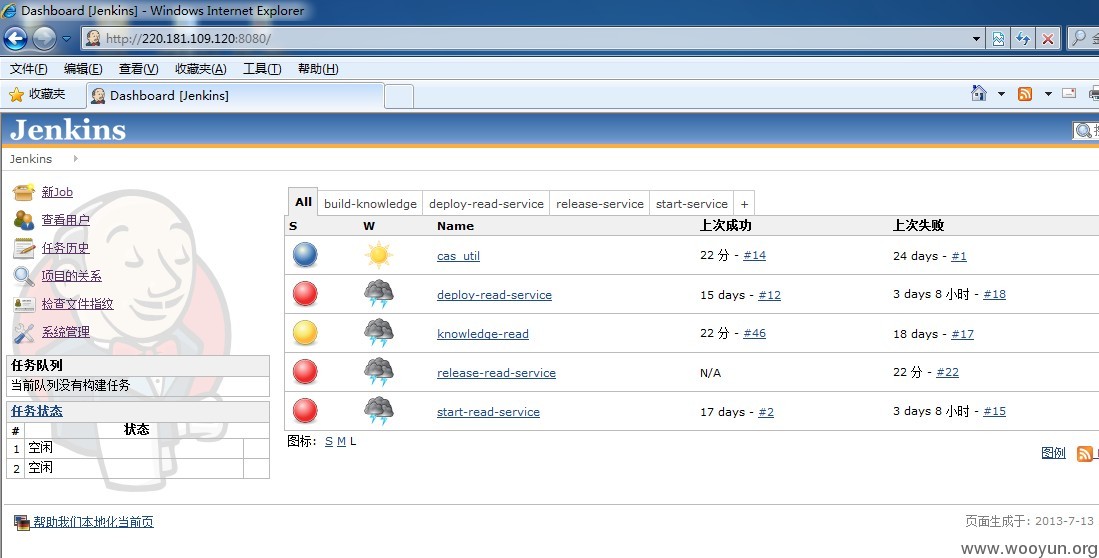
Task: Click the Refresh page icon
Action: pyautogui.click(x=1023, y=39)
